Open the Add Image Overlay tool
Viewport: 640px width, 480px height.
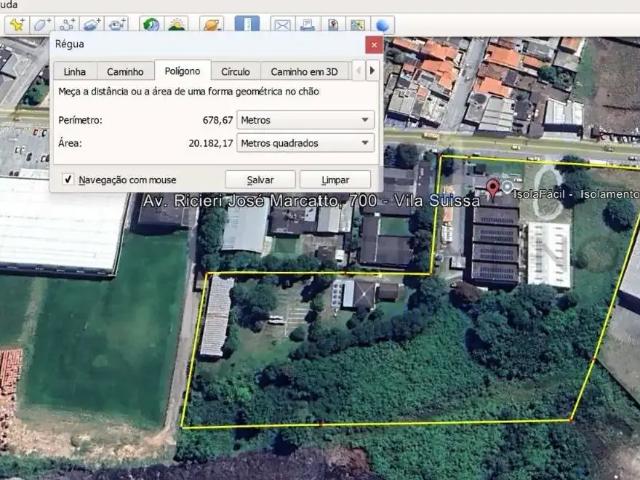click(93, 24)
